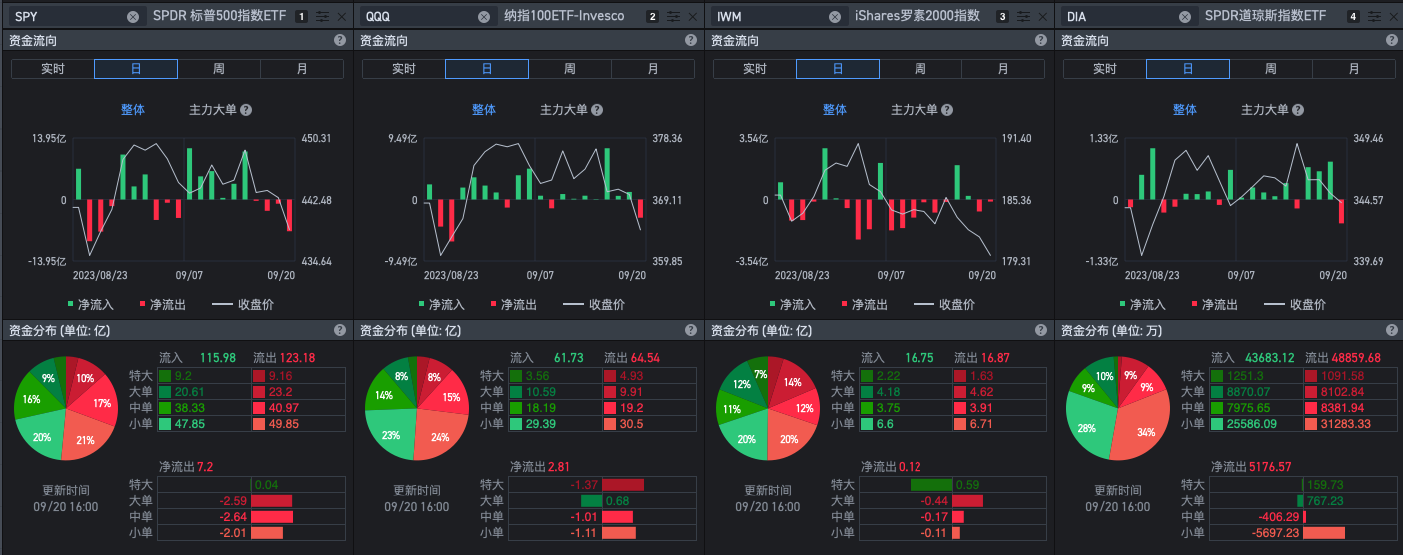Toggle 净流入 legend in SPY chart
The width and height of the screenshot is (1403, 555).
[x=91, y=305]
